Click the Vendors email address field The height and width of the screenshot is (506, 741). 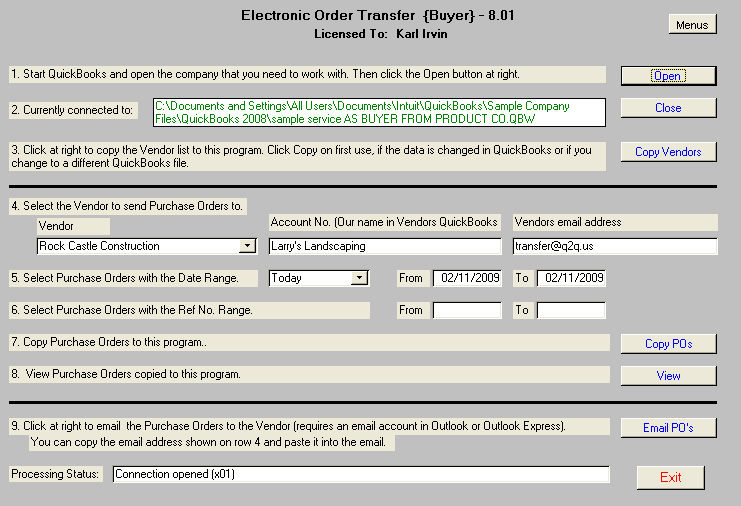(615, 246)
